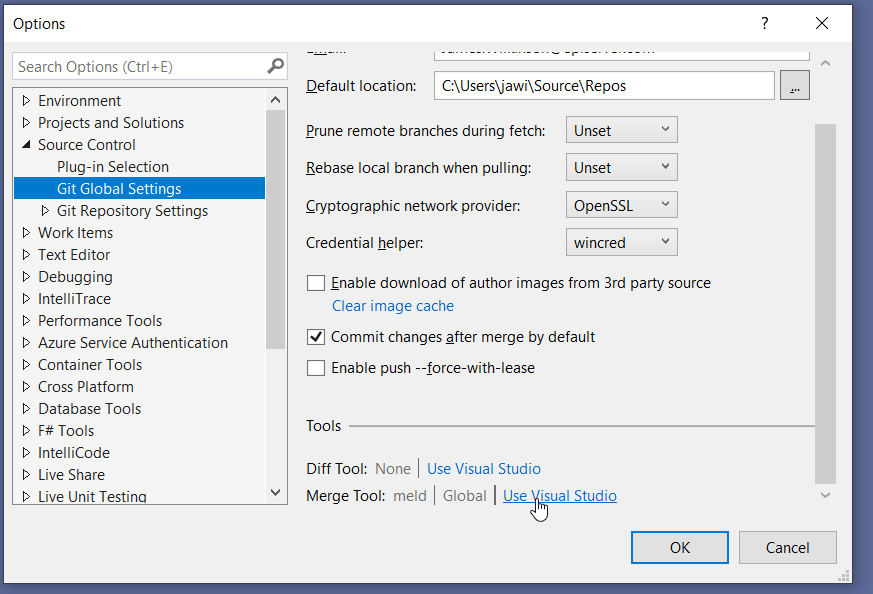
Task: Open Cryptographic network provider dropdown
Action: [x=621, y=206]
